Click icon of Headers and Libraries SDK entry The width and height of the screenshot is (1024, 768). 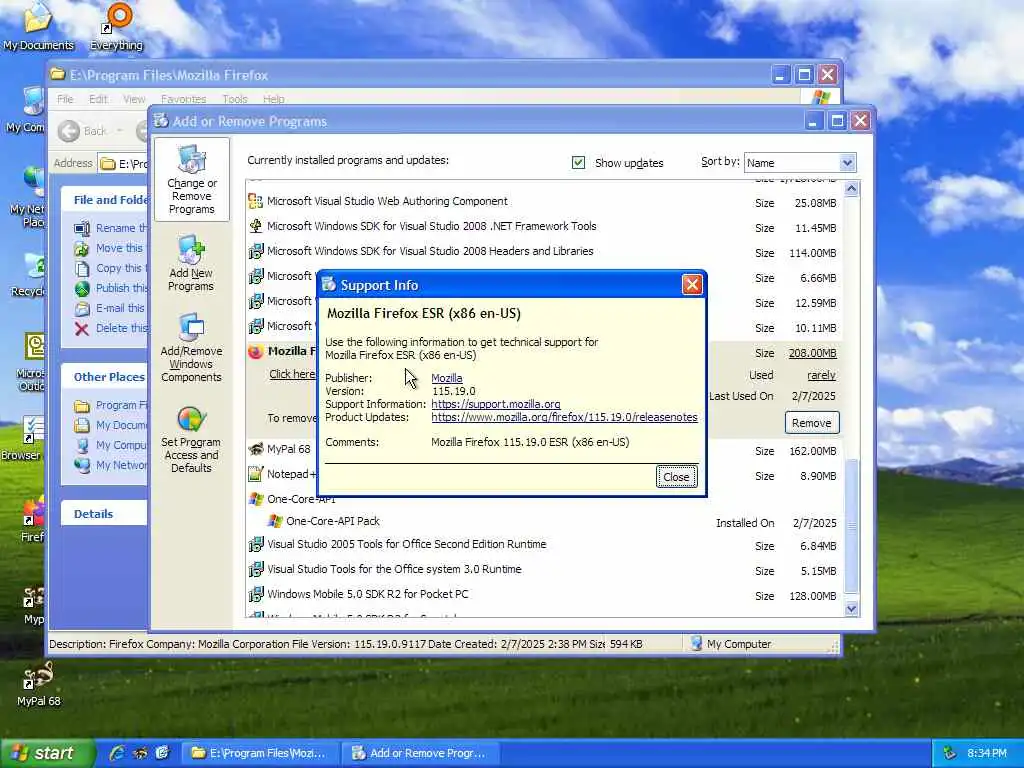(255, 251)
